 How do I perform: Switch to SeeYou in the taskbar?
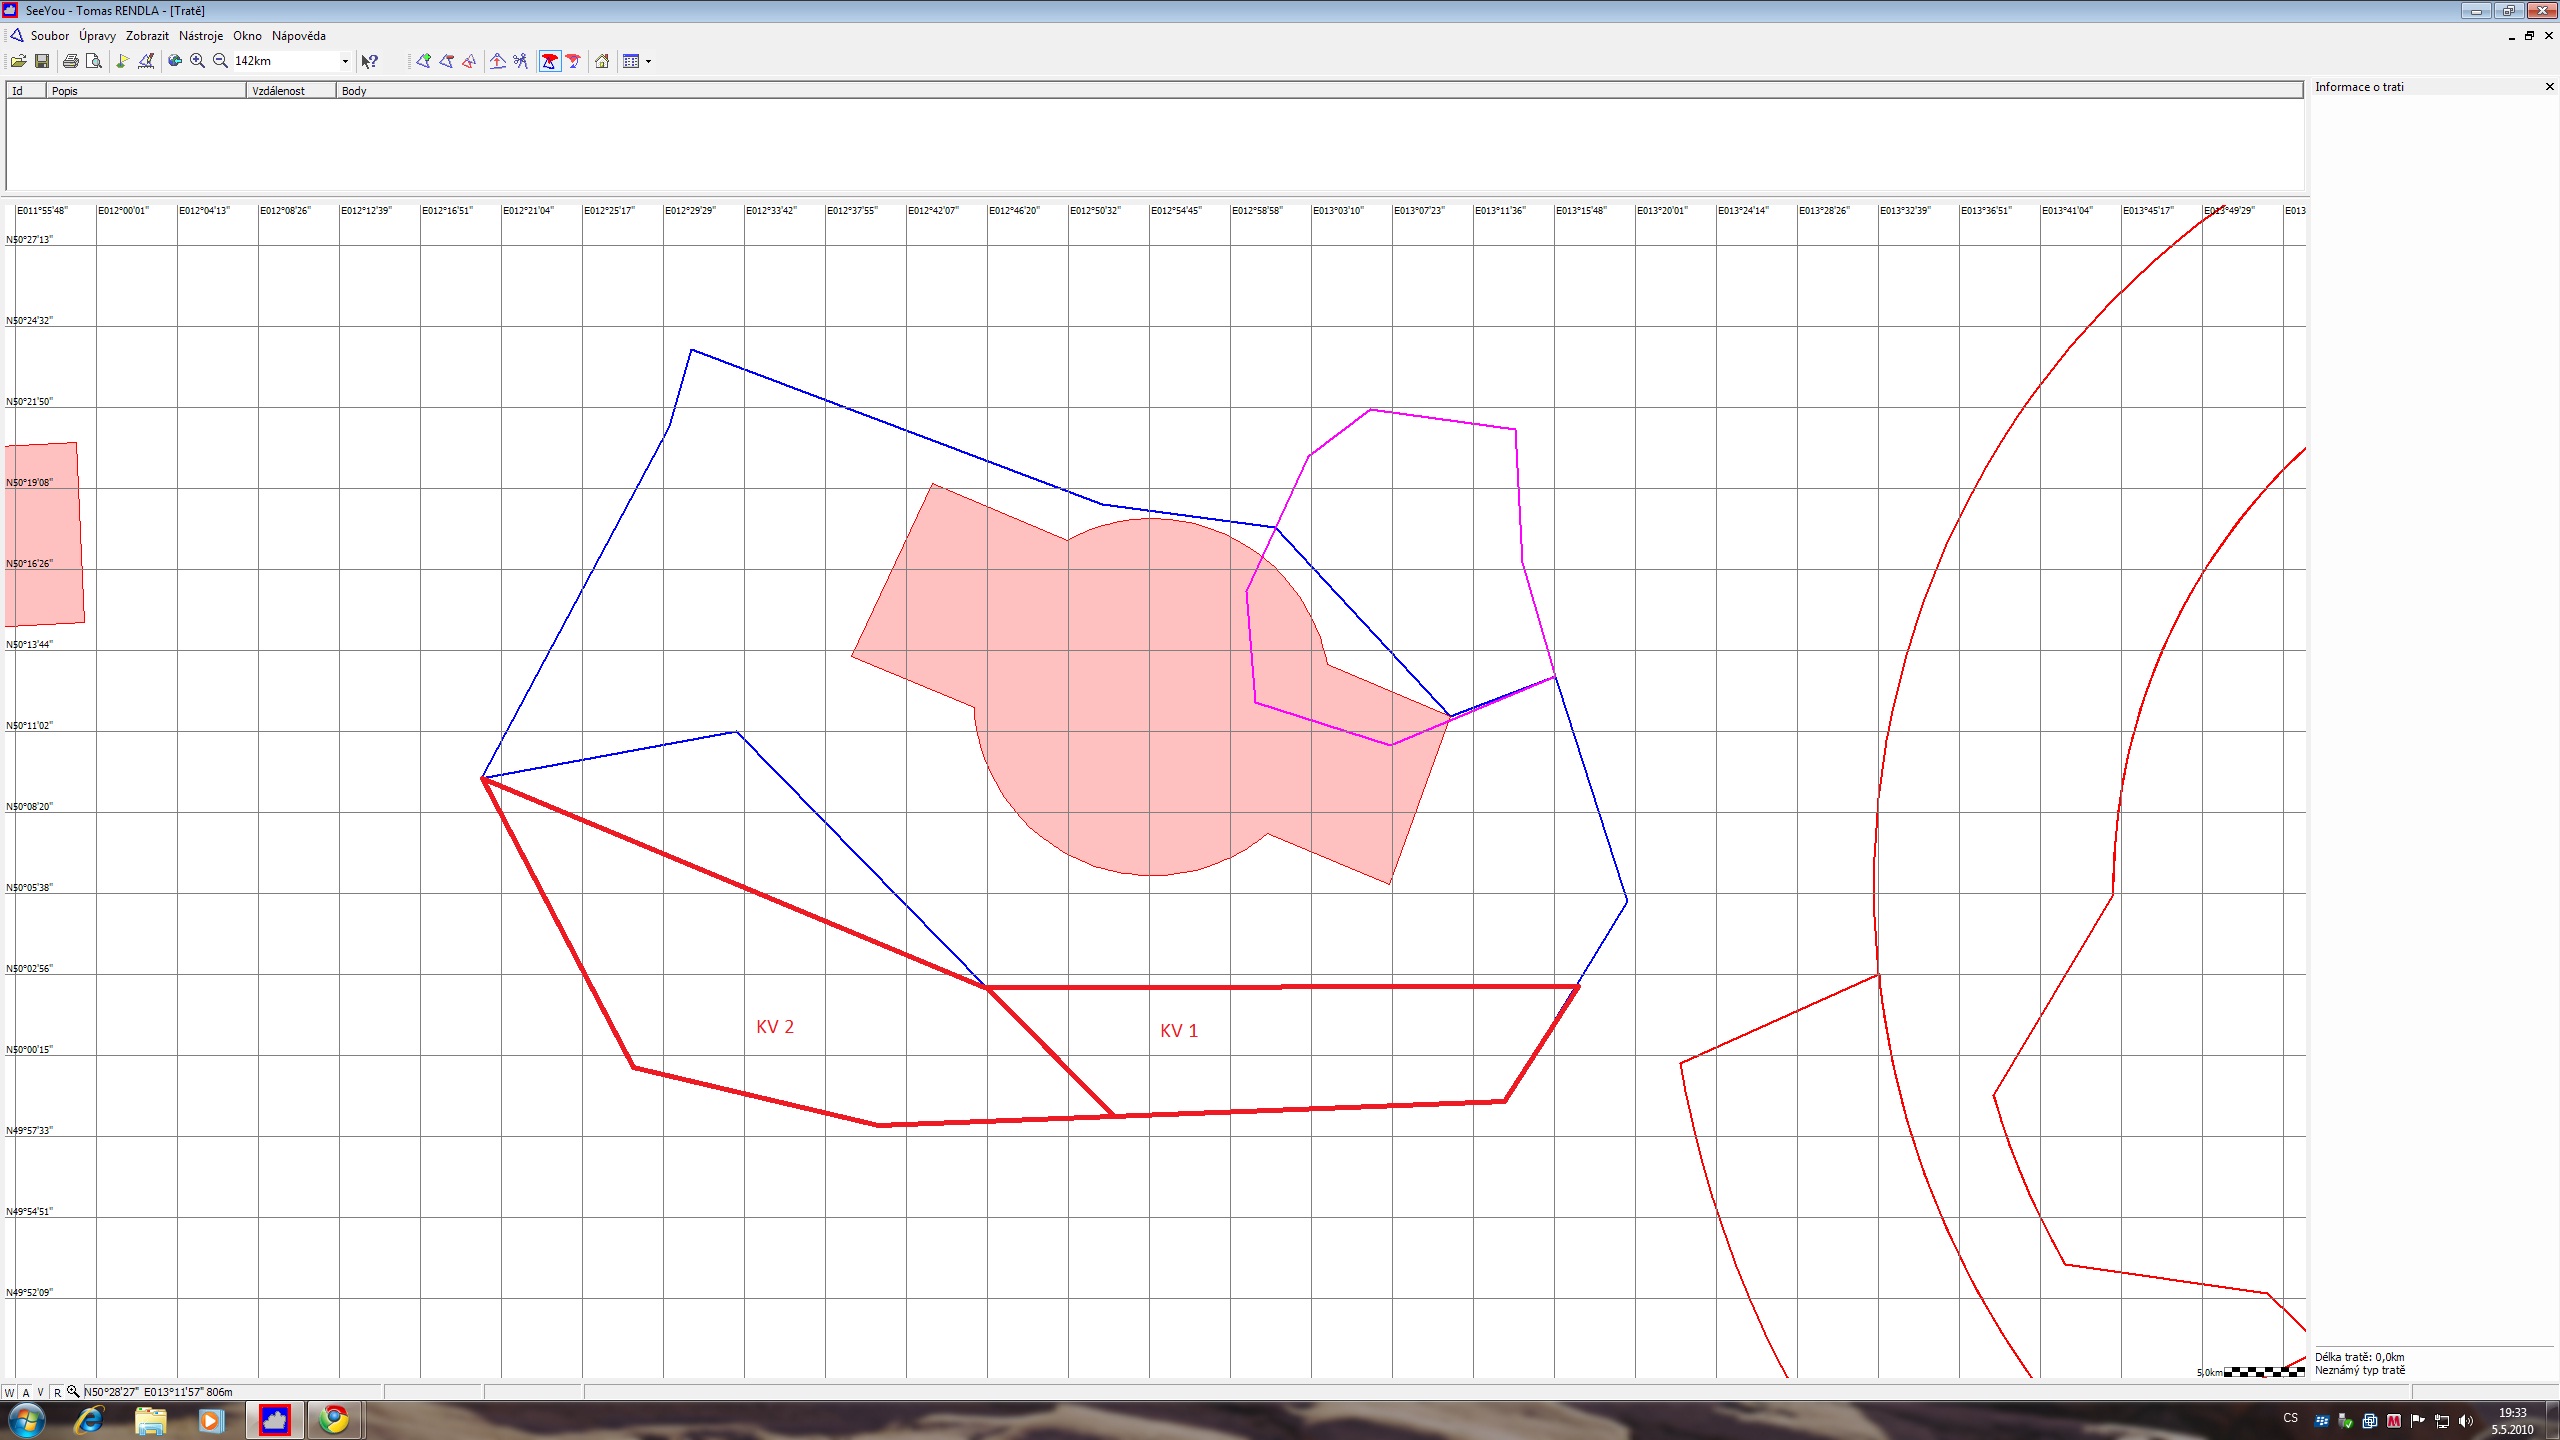coord(274,1420)
